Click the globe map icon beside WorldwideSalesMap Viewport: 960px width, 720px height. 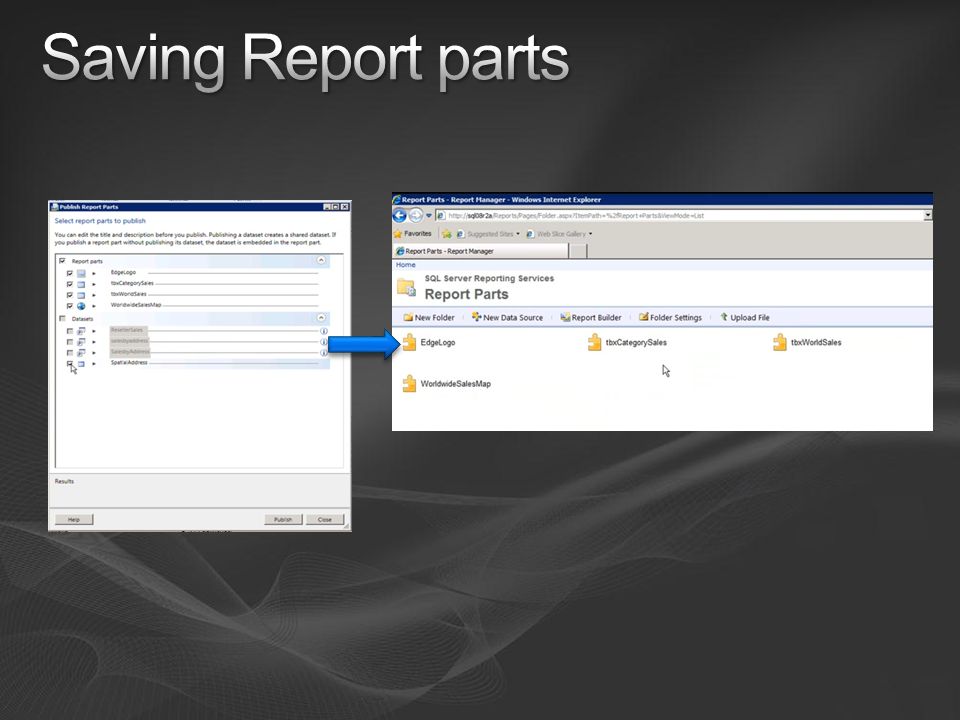tap(81, 306)
